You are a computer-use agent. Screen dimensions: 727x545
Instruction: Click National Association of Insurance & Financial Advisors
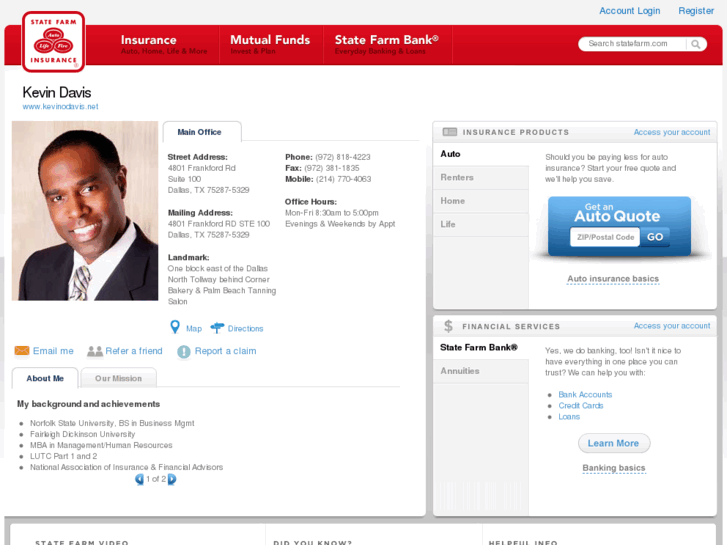click(x=127, y=468)
